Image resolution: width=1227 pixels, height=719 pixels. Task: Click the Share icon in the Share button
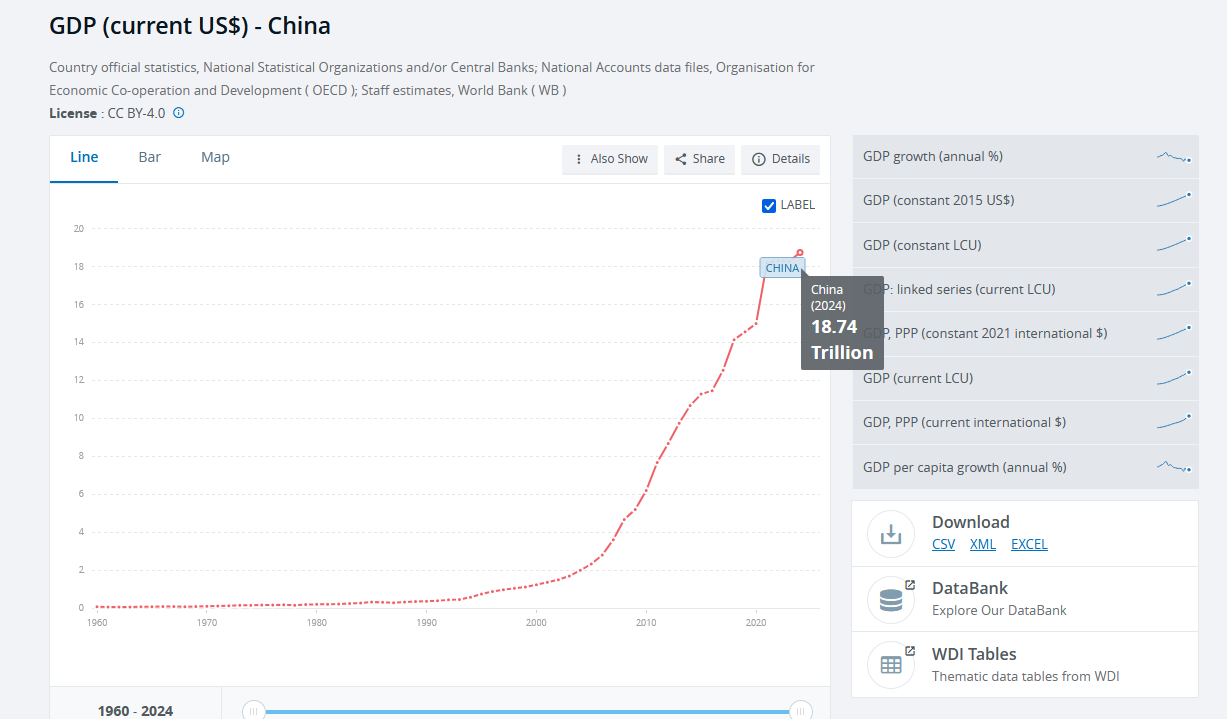coord(681,159)
